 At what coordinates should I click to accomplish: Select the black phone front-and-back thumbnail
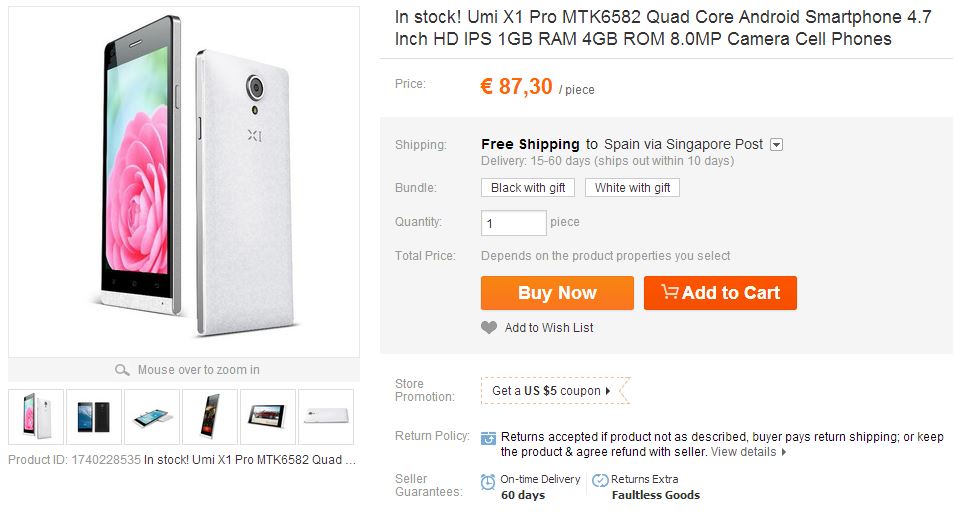(94, 416)
